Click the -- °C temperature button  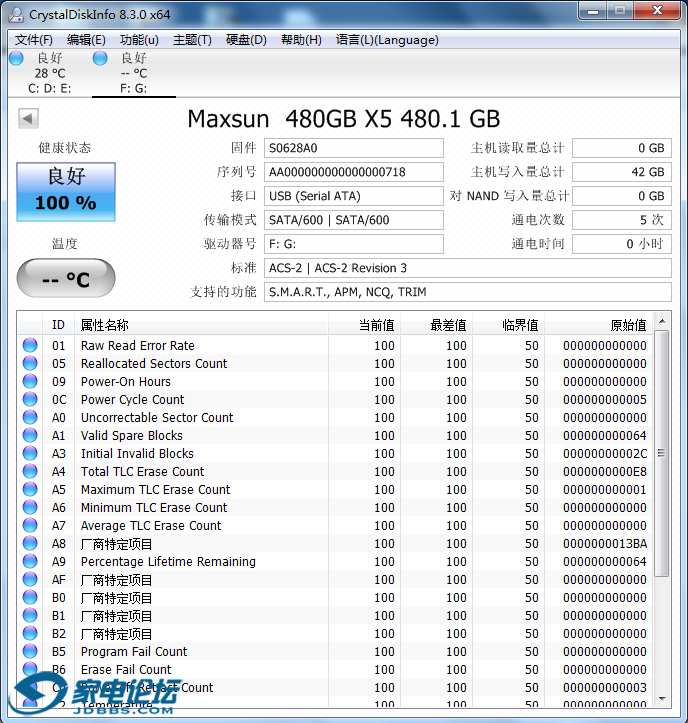66,278
